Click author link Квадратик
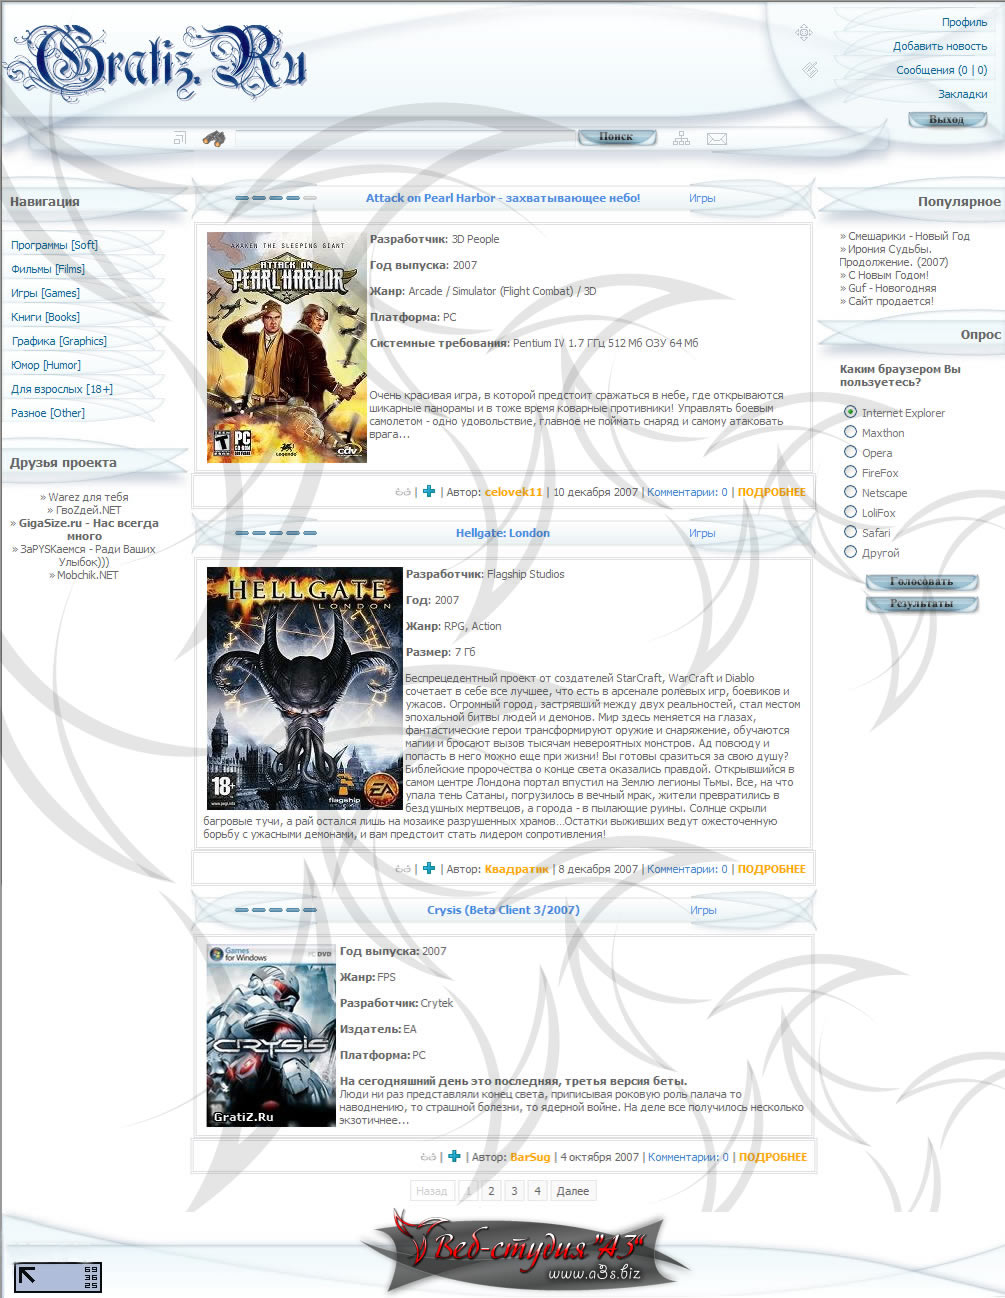The image size is (1005, 1298). point(517,869)
